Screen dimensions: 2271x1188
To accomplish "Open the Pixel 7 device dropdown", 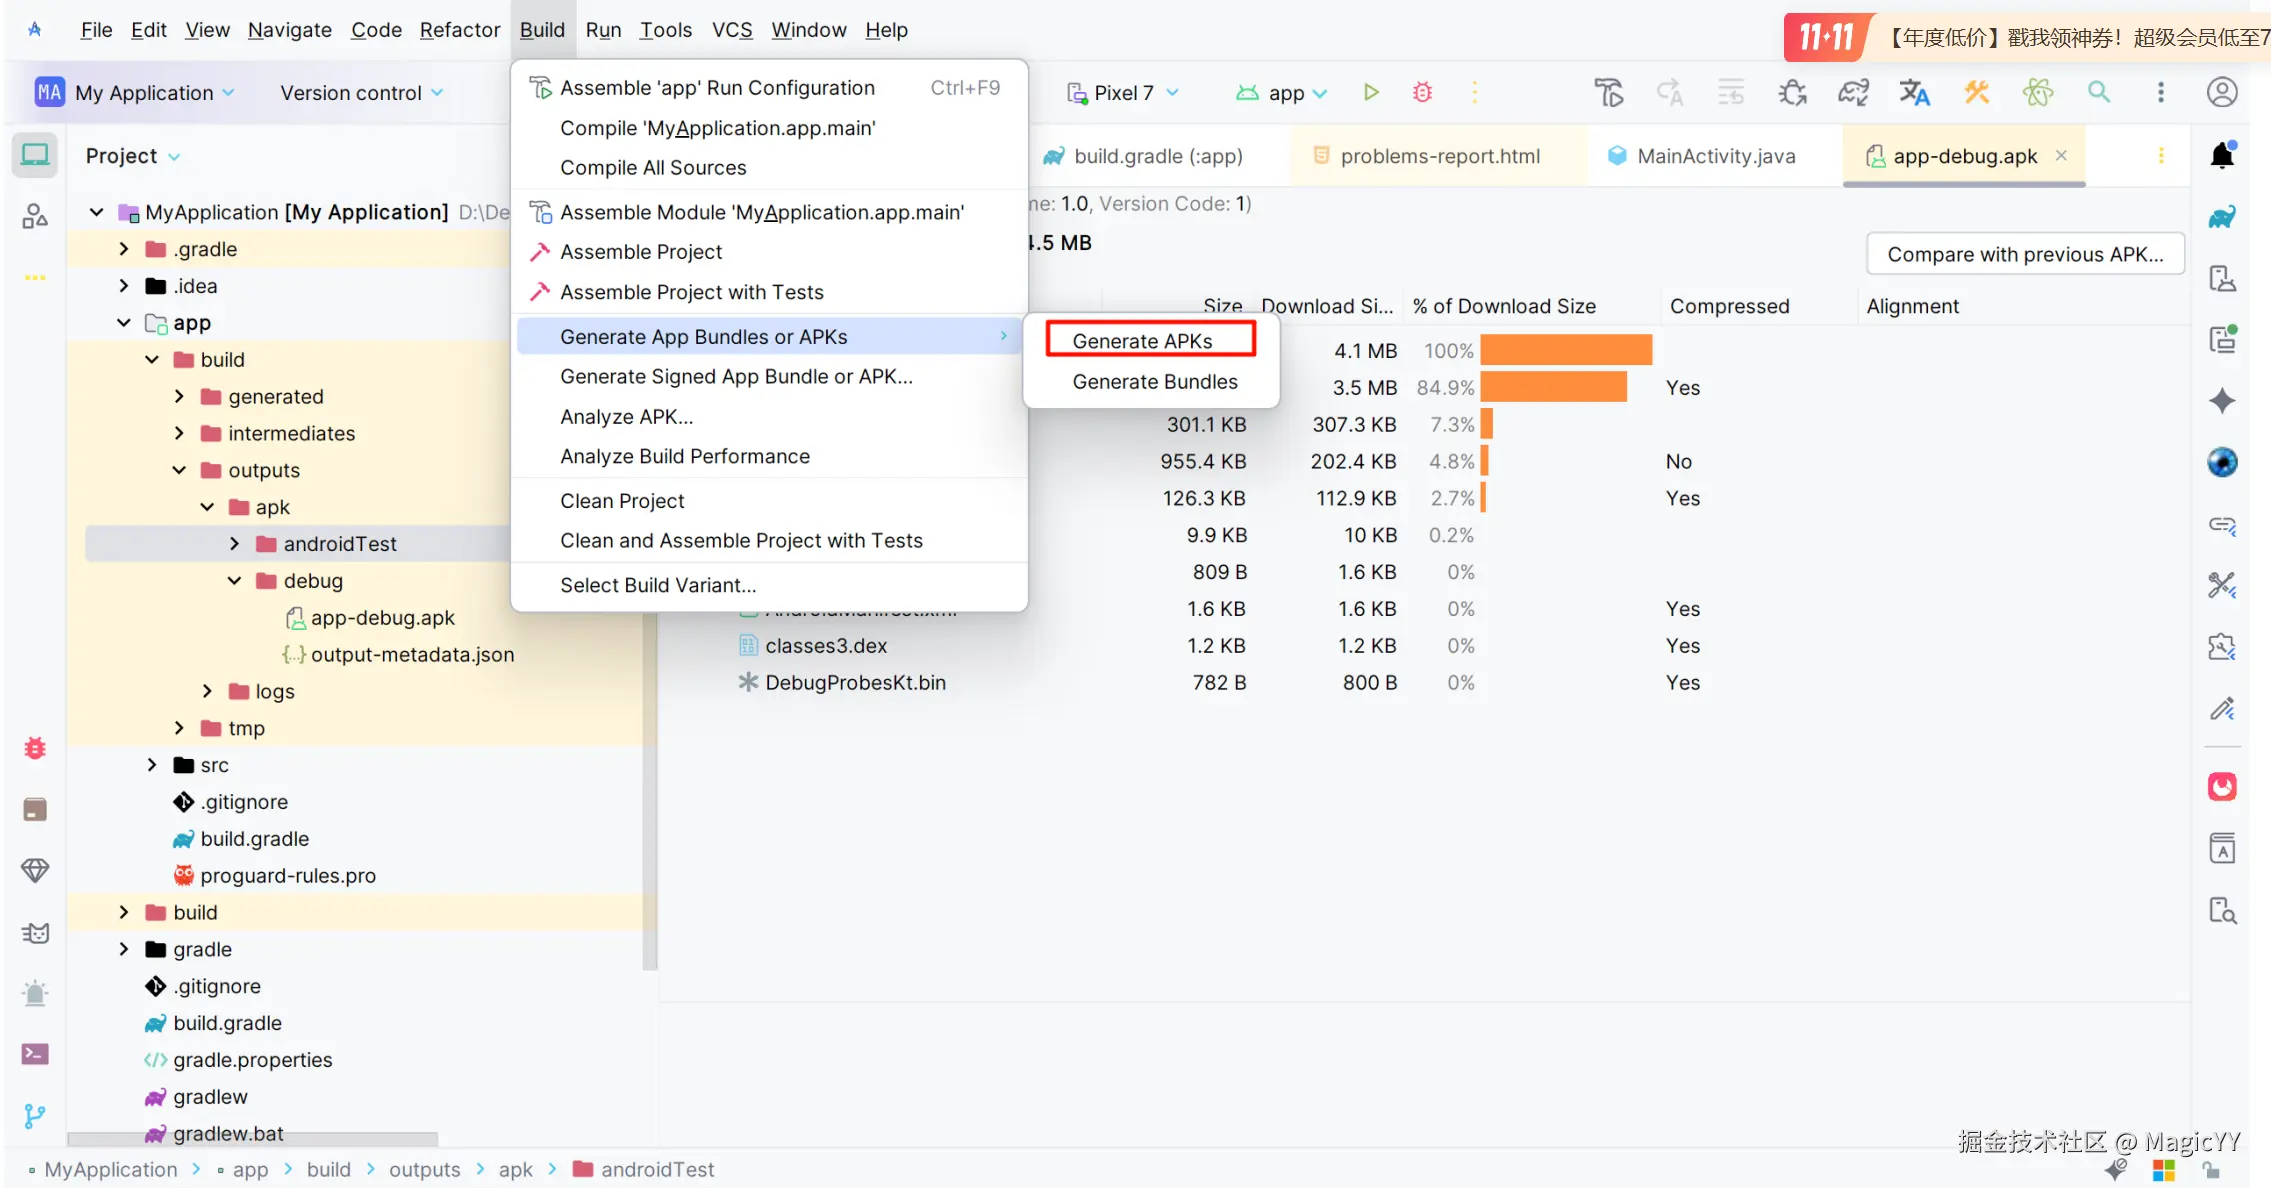I will click(x=1123, y=93).
